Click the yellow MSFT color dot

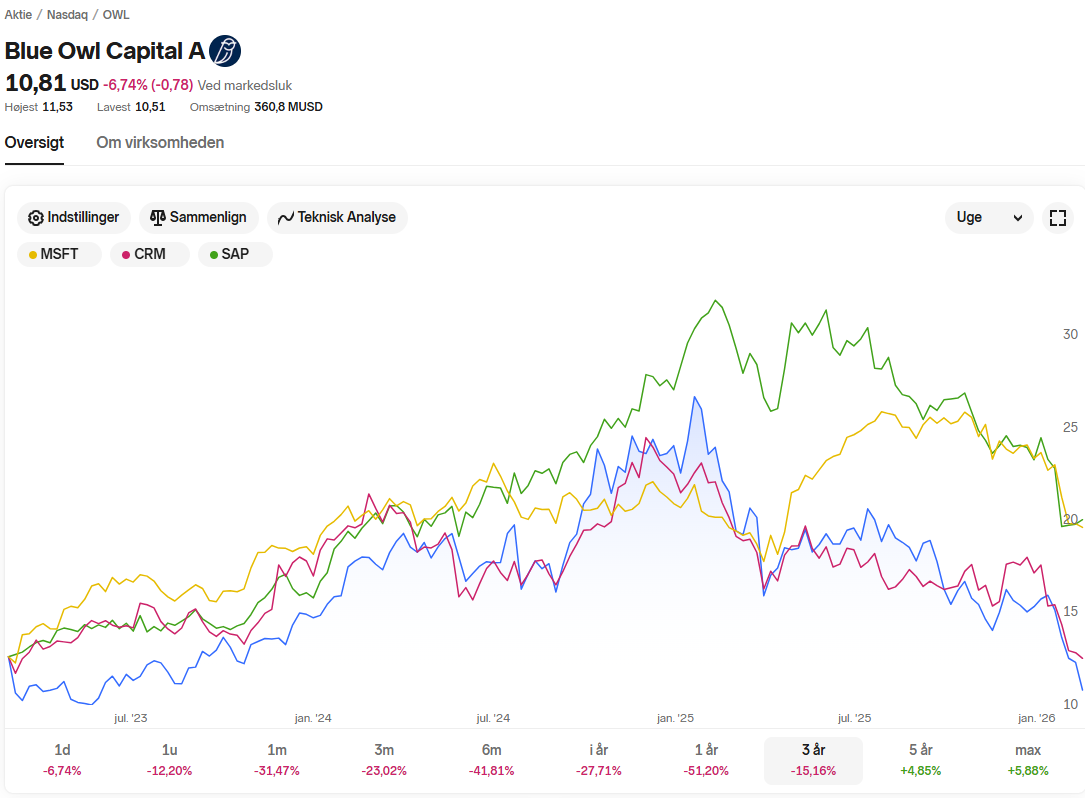point(33,255)
